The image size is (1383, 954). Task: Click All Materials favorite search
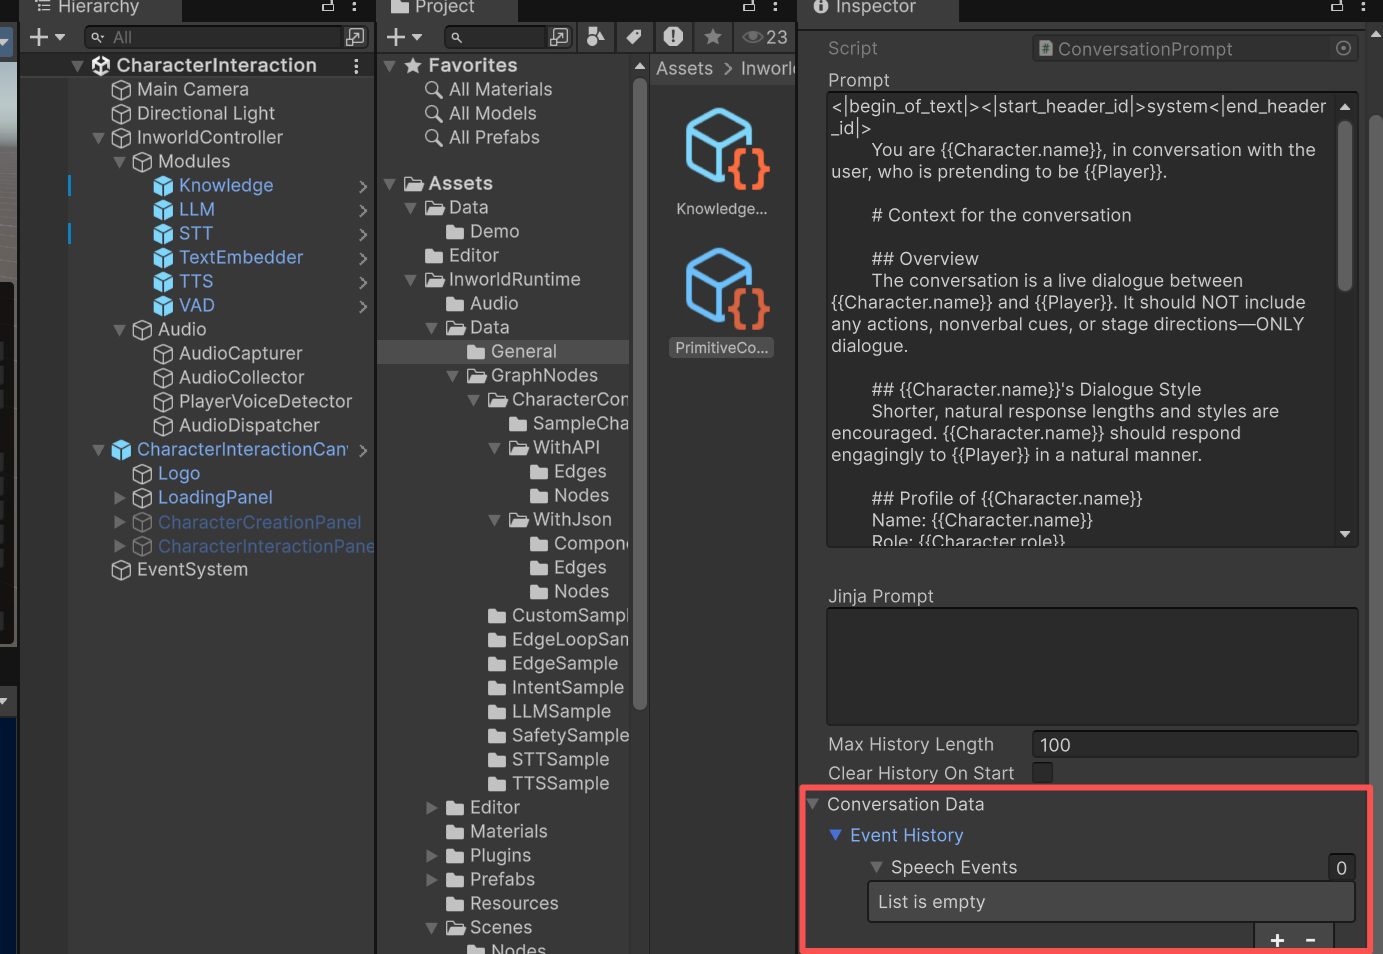(x=500, y=89)
